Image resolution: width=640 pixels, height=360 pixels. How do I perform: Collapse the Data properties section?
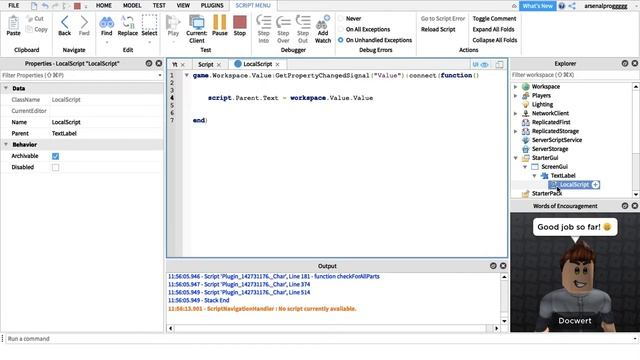6,88
